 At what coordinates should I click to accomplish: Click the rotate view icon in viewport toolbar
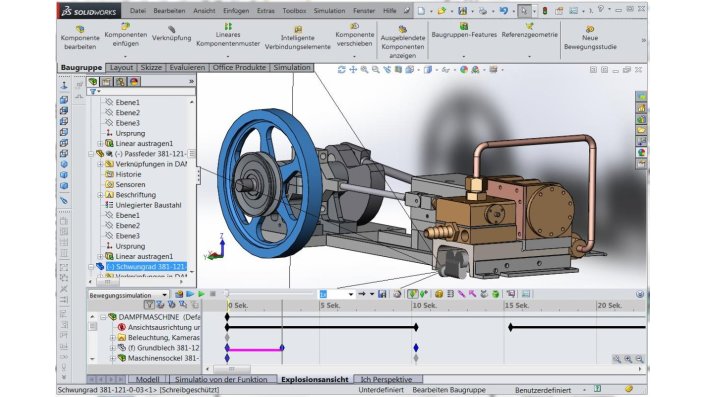coord(342,70)
